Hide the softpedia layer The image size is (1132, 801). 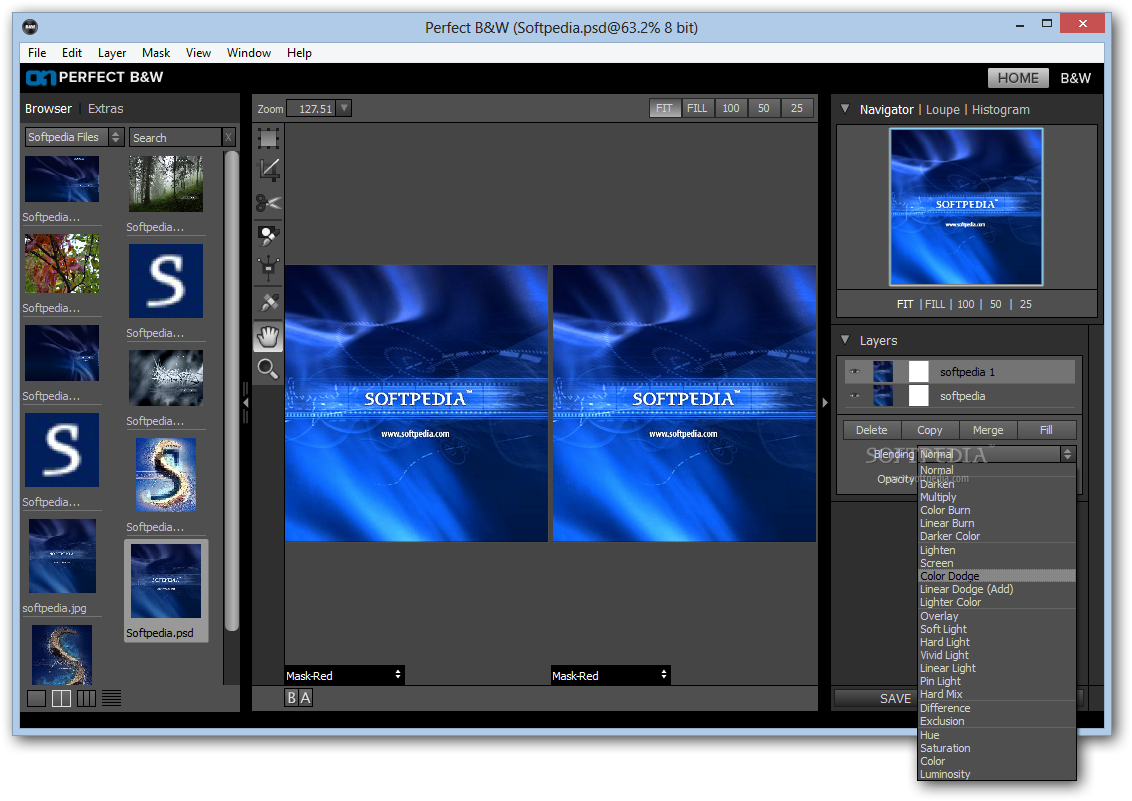[855, 395]
